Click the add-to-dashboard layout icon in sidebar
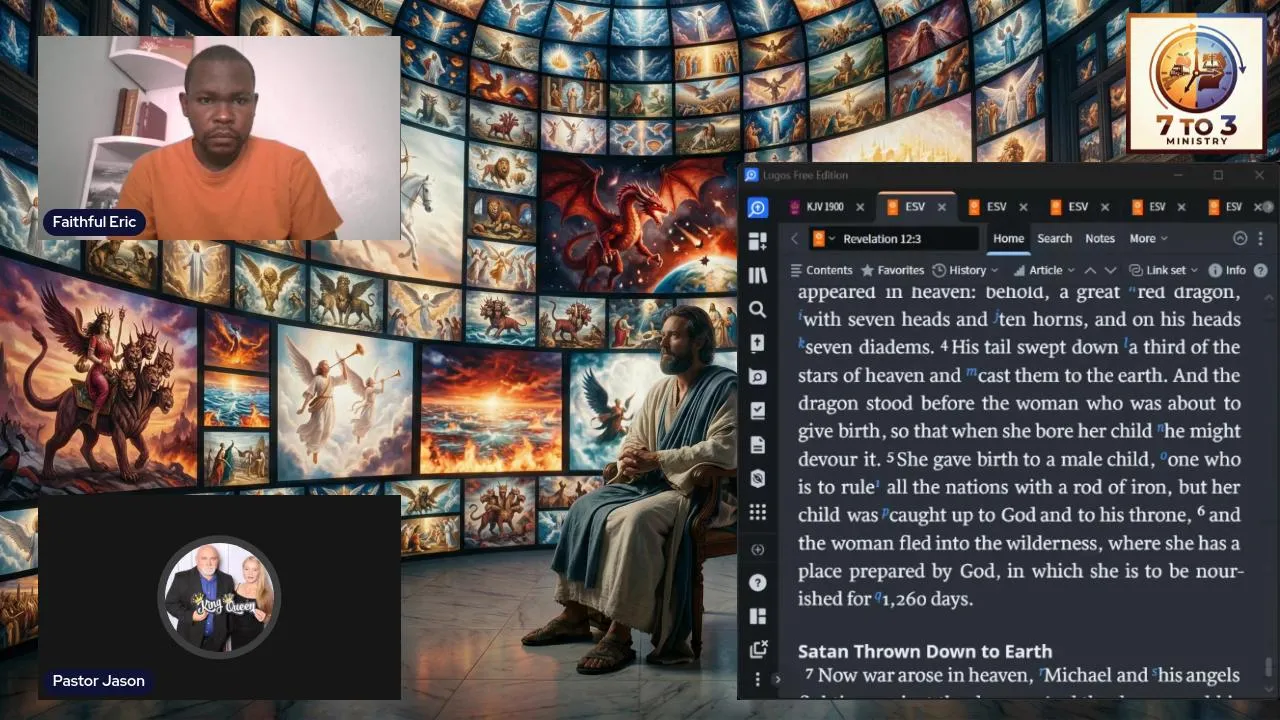This screenshot has height=720, width=1280. pos(757,241)
